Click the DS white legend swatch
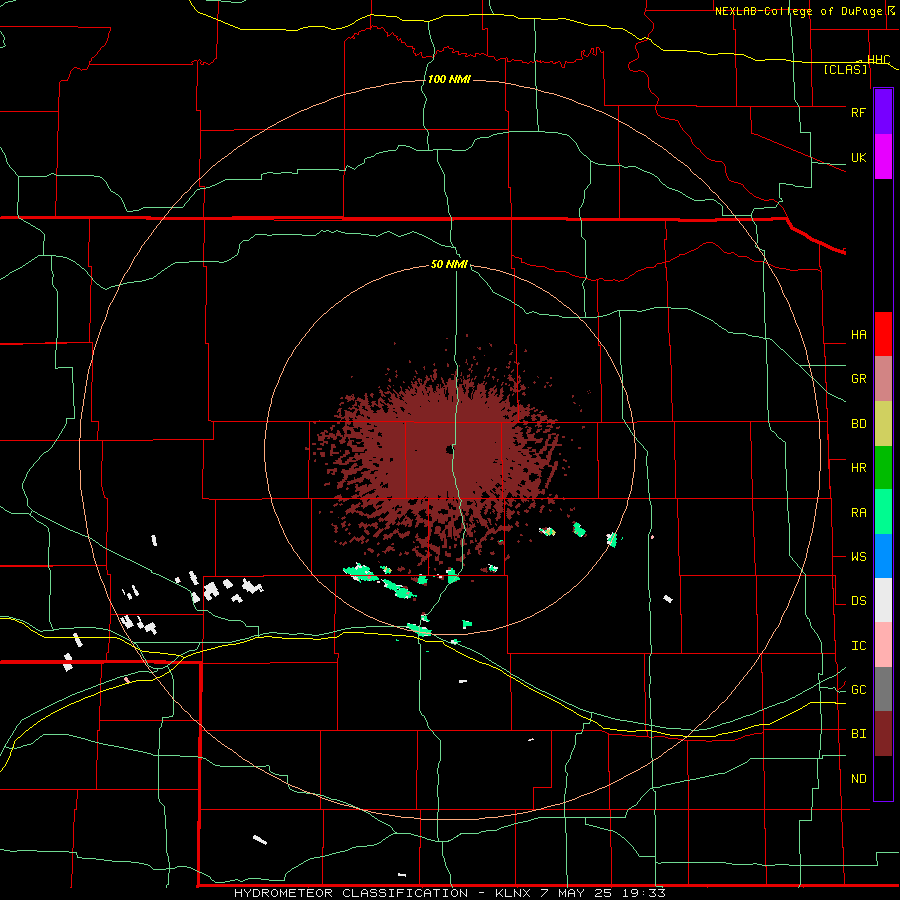Image resolution: width=900 pixels, height=900 pixels. pyautogui.click(x=883, y=600)
